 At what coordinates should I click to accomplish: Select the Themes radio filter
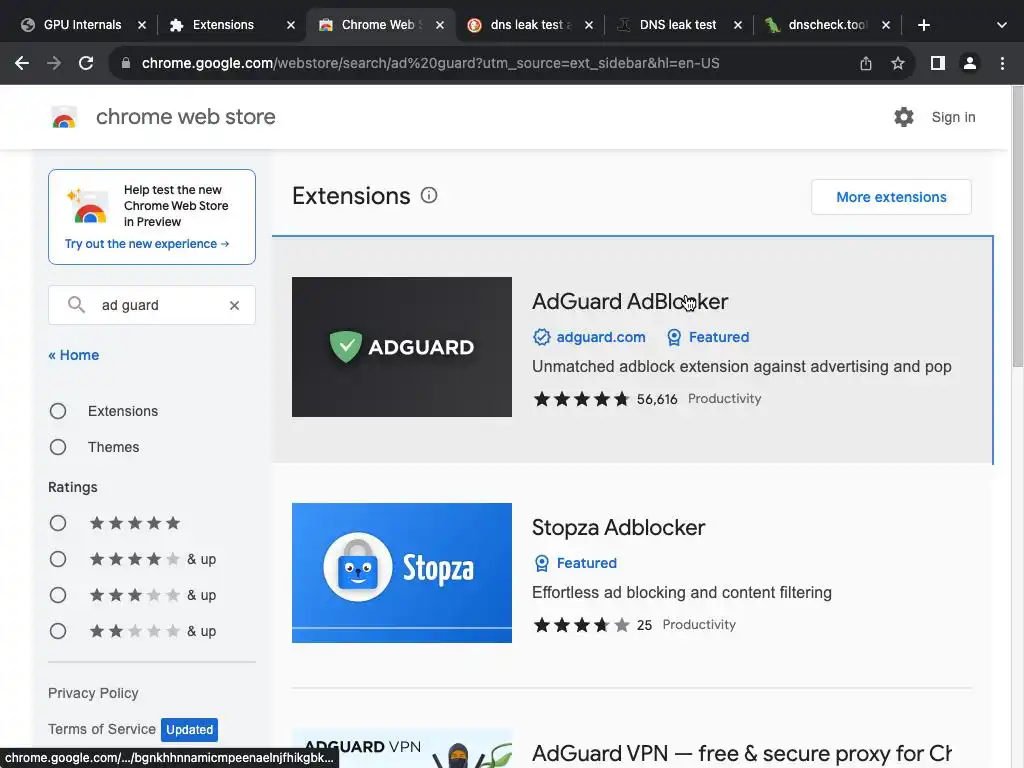(58, 447)
